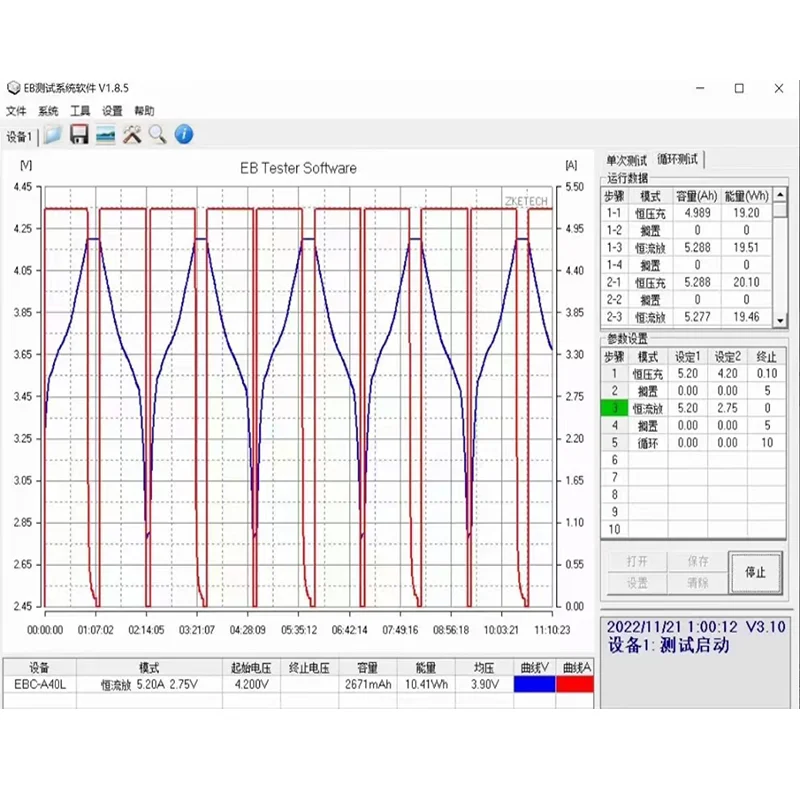Open the hammer and wrench tools icon
Image resolution: width=800 pixels, height=800 pixels.
click(132, 135)
